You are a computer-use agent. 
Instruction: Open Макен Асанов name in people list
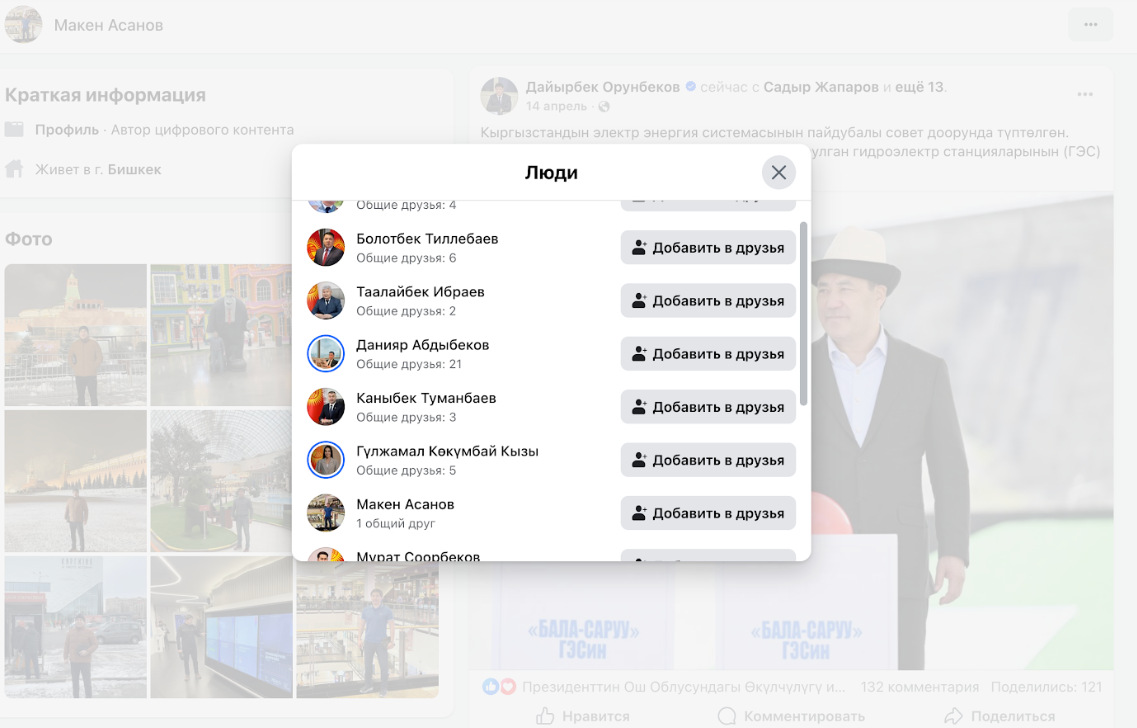[405, 504]
